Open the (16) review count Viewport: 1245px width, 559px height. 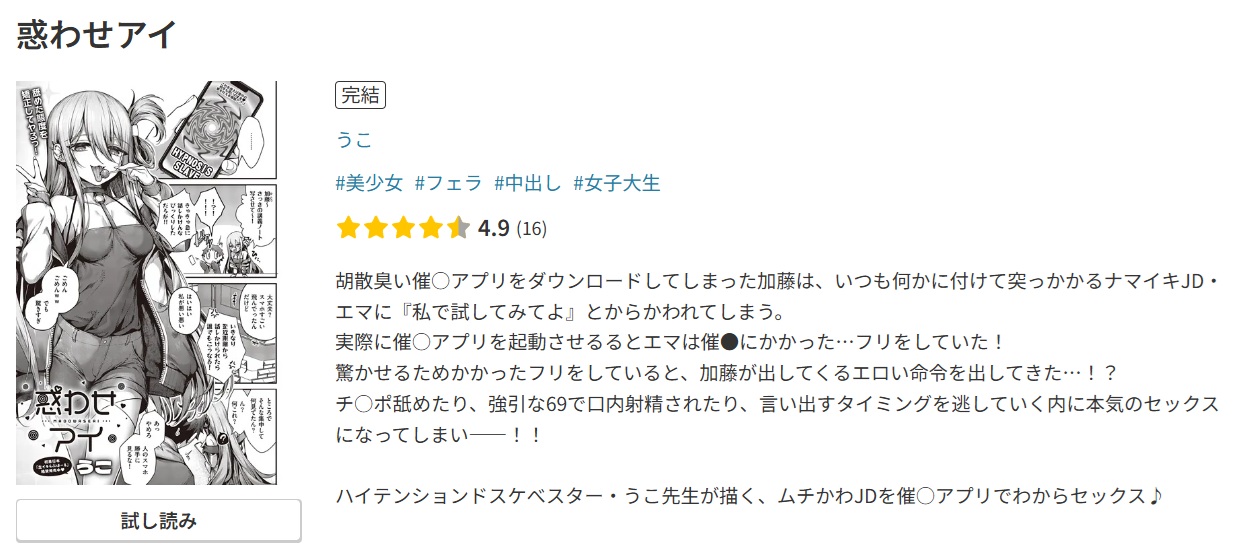(531, 228)
